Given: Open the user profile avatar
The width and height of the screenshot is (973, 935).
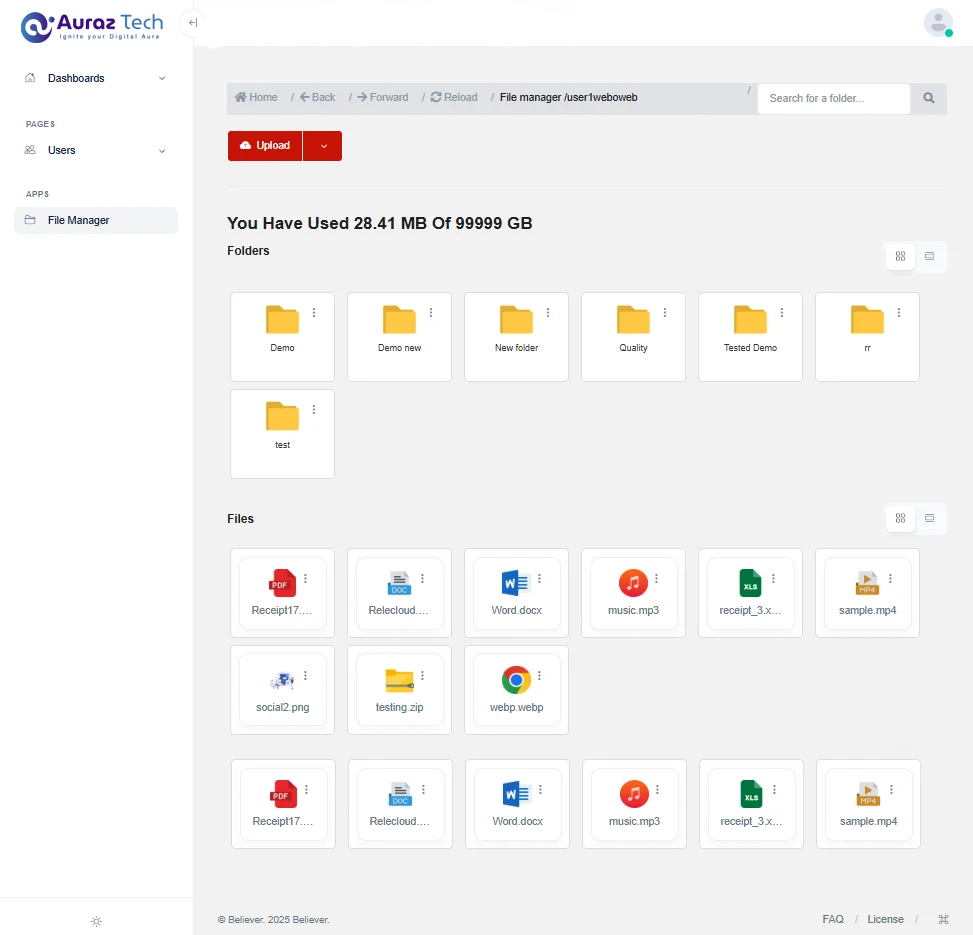Looking at the screenshot, I should pyautogui.click(x=937, y=23).
